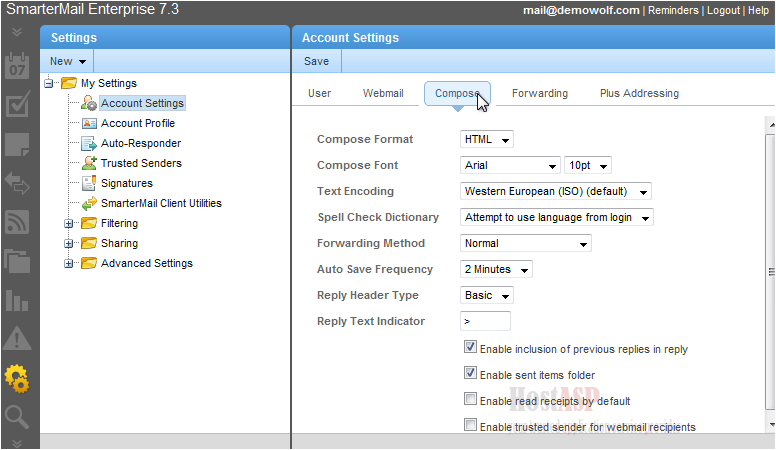Click the Sharing folder icon

coord(89,243)
